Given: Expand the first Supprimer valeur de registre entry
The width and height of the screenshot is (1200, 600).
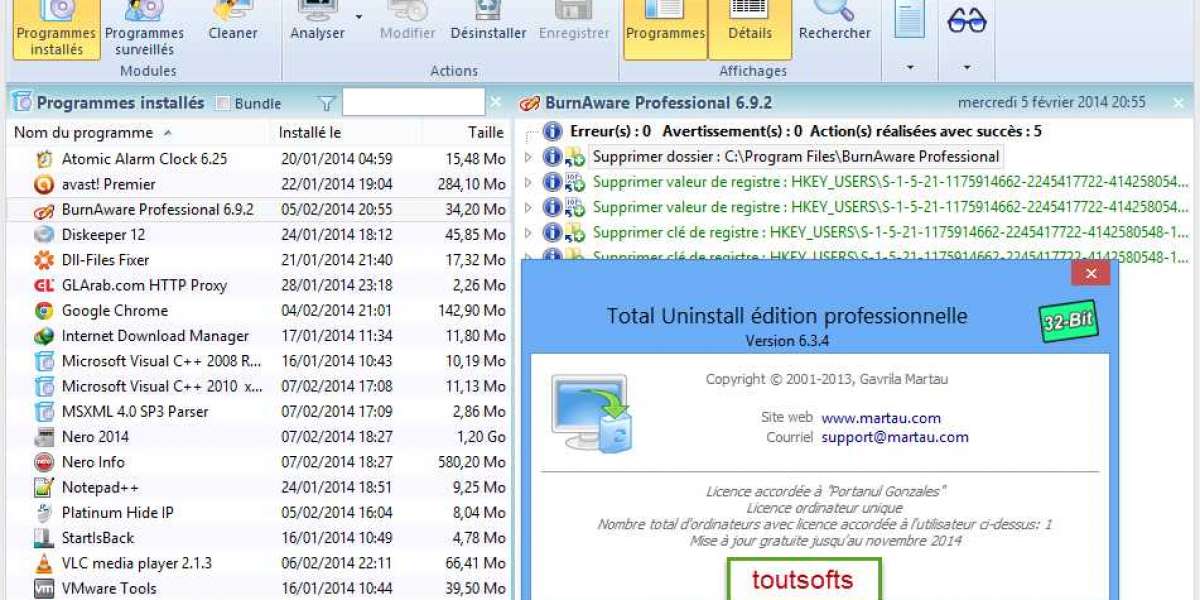Looking at the screenshot, I should point(529,182).
